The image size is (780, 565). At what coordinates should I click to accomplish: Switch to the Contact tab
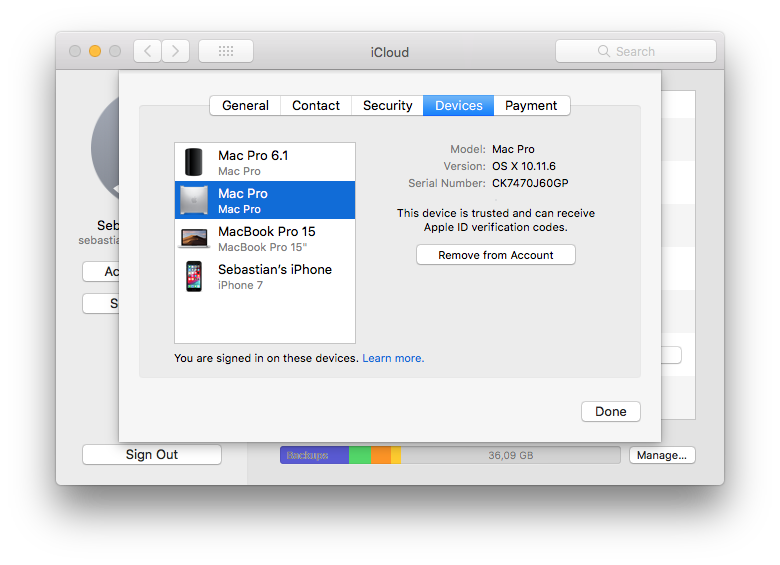316,105
